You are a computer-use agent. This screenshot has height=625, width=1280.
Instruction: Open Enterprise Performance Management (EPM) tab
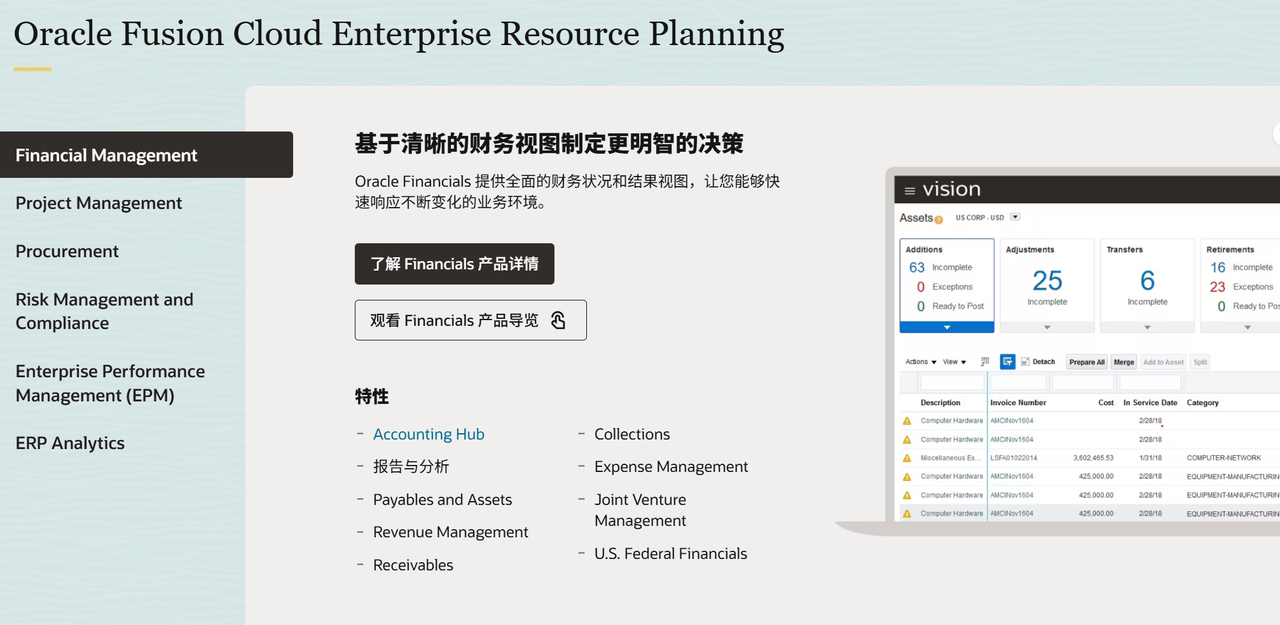[x=110, y=383]
